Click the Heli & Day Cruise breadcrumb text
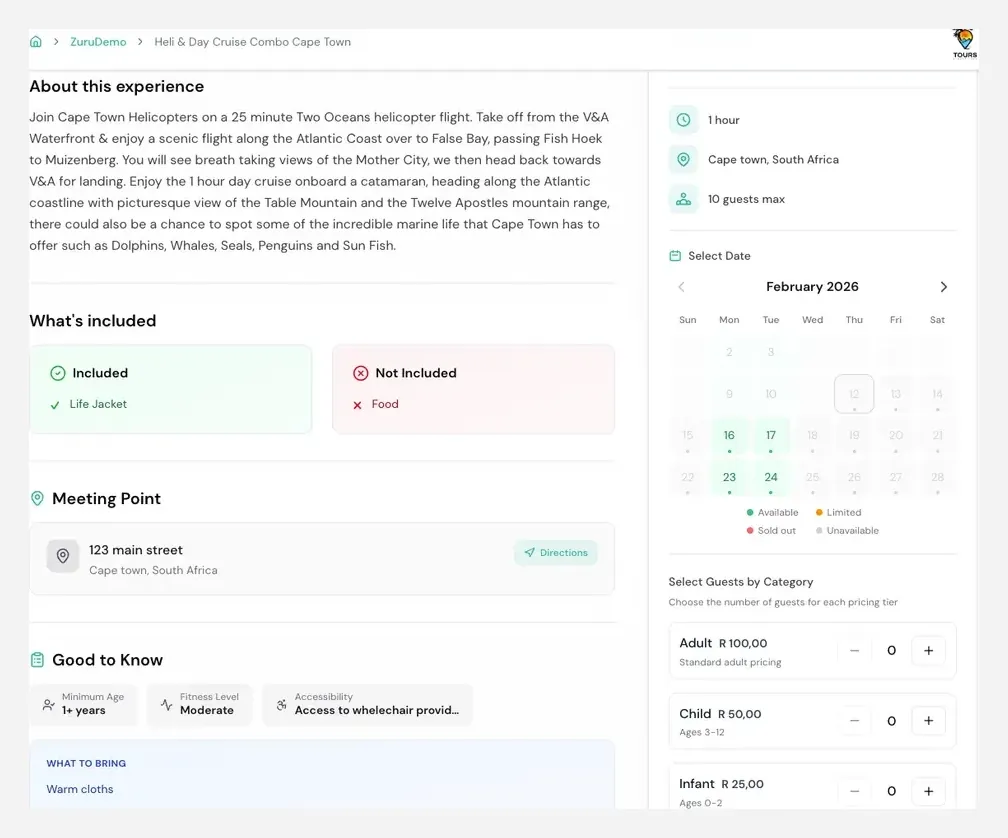Screen dimensions: 1008x838 pyautogui.click(x=253, y=42)
